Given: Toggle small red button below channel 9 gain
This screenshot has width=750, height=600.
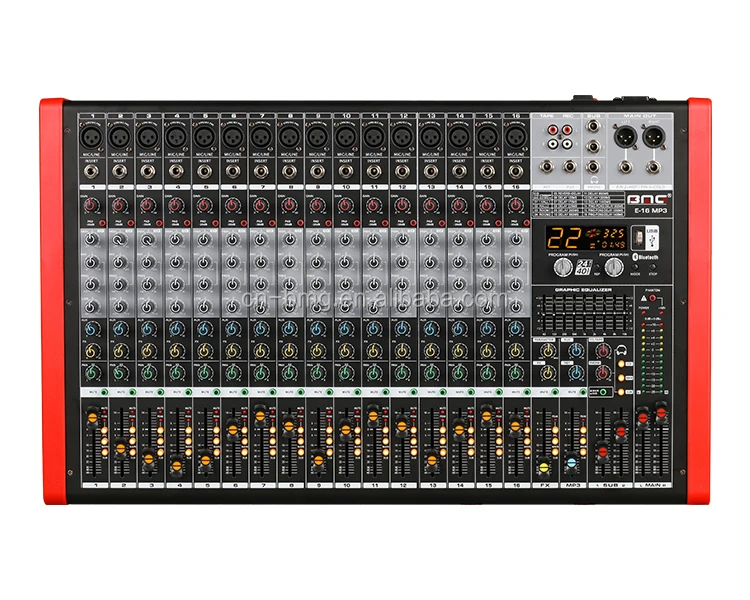Looking at the screenshot, I should [x=329, y=223].
